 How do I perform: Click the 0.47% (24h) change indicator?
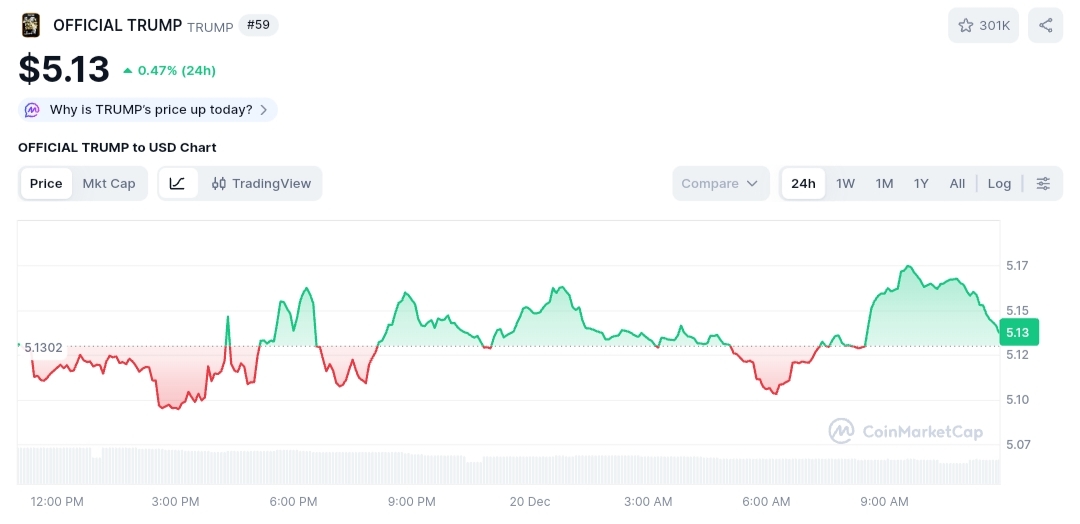tap(169, 70)
